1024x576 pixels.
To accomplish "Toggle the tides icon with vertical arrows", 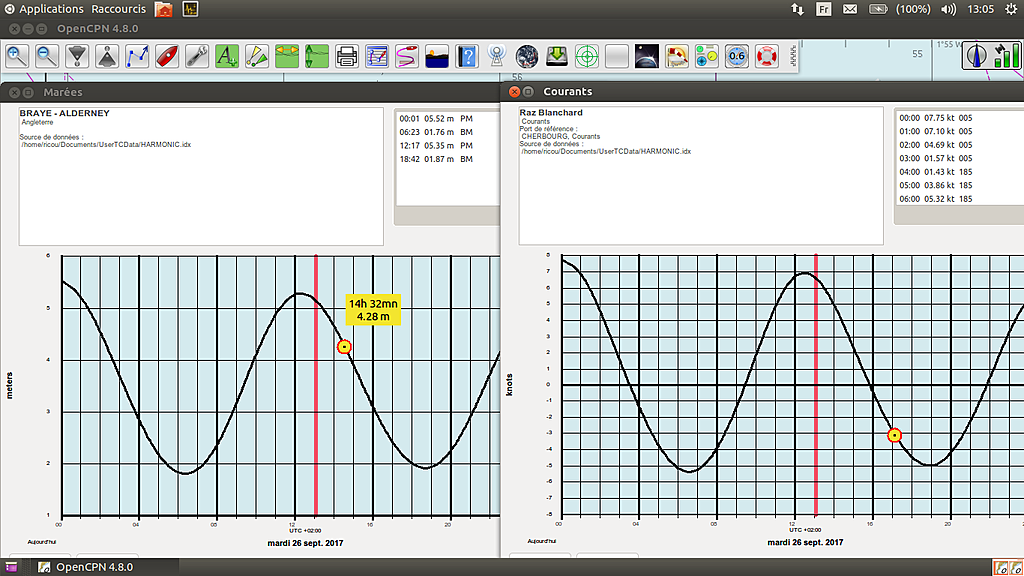I will pos(317,56).
